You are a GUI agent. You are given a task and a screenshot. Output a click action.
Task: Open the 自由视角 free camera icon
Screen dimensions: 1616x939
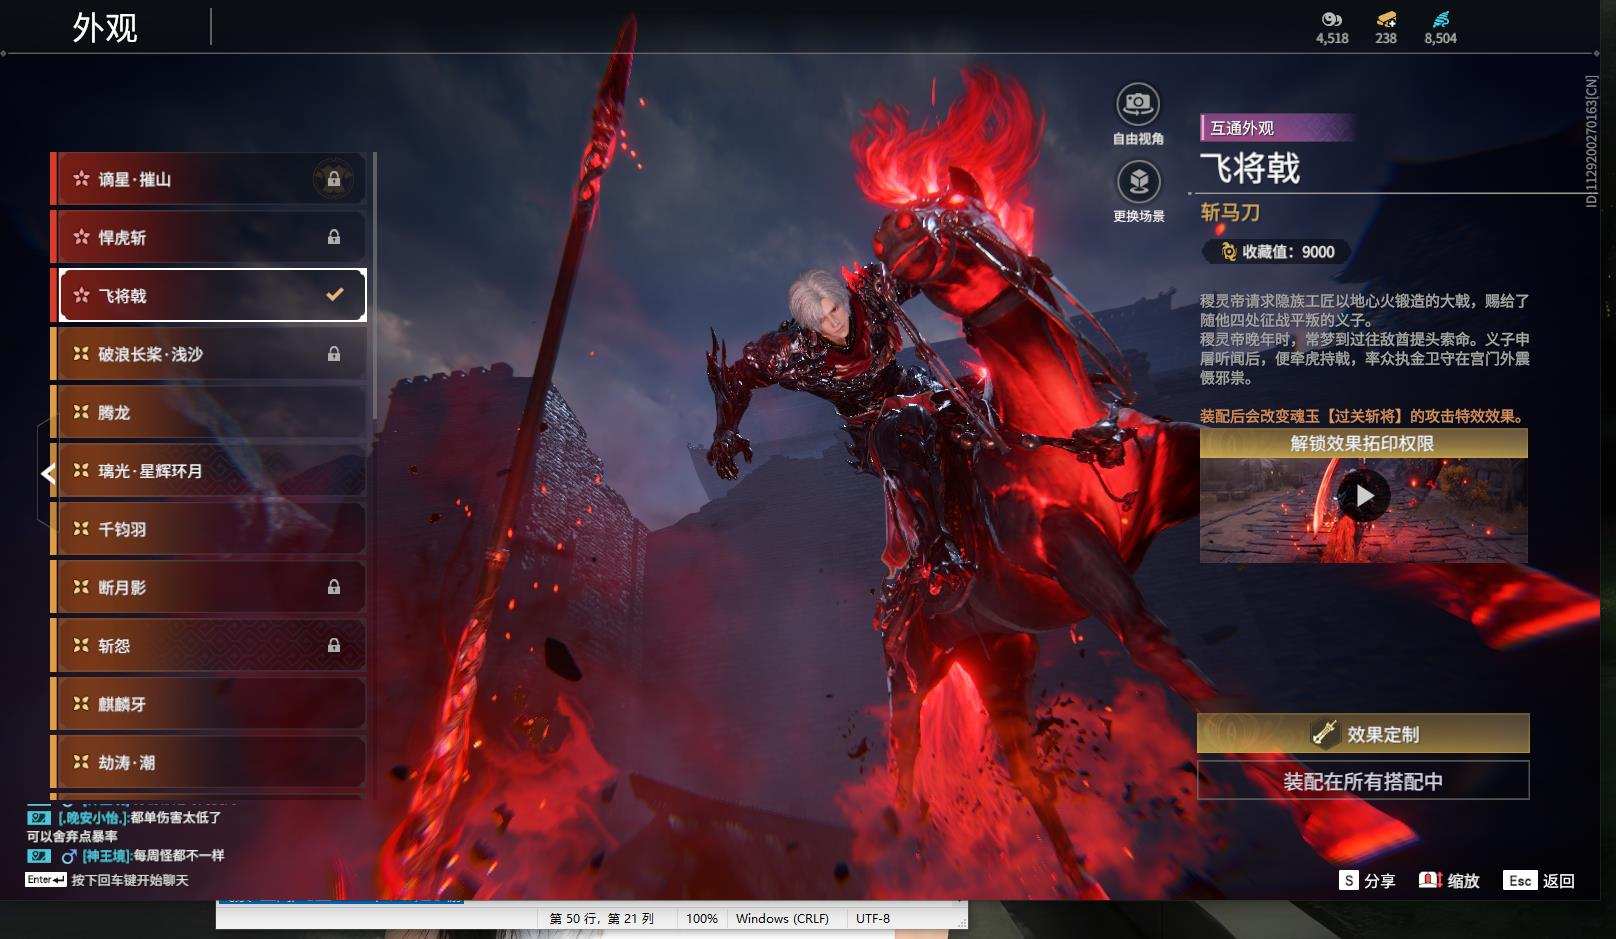[1138, 103]
